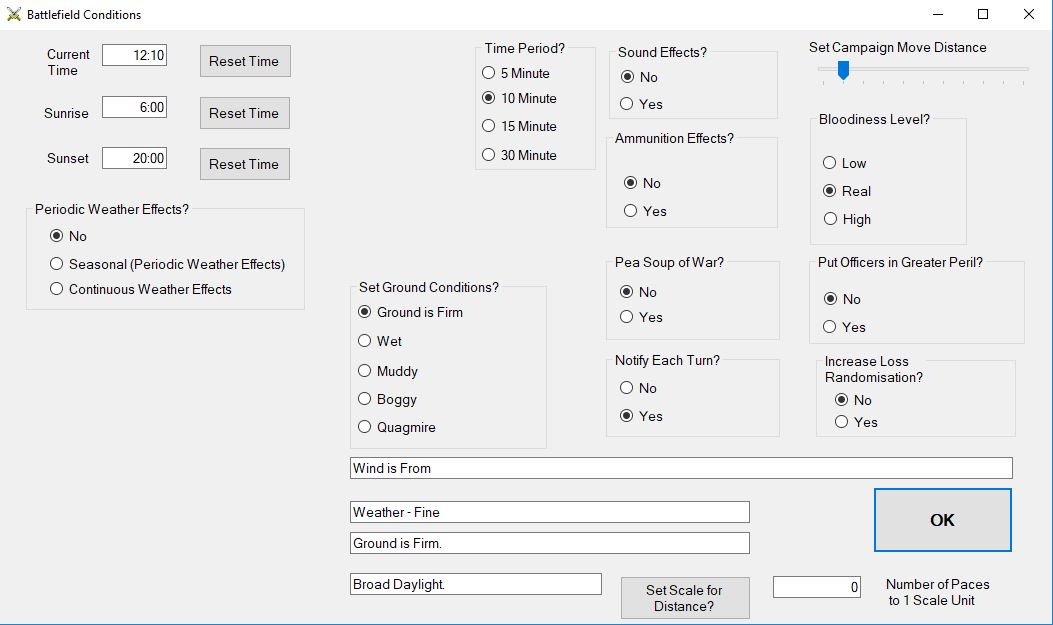Image resolution: width=1053 pixels, height=625 pixels.
Task: Reset the Current Time value
Action: pyautogui.click(x=245, y=61)
